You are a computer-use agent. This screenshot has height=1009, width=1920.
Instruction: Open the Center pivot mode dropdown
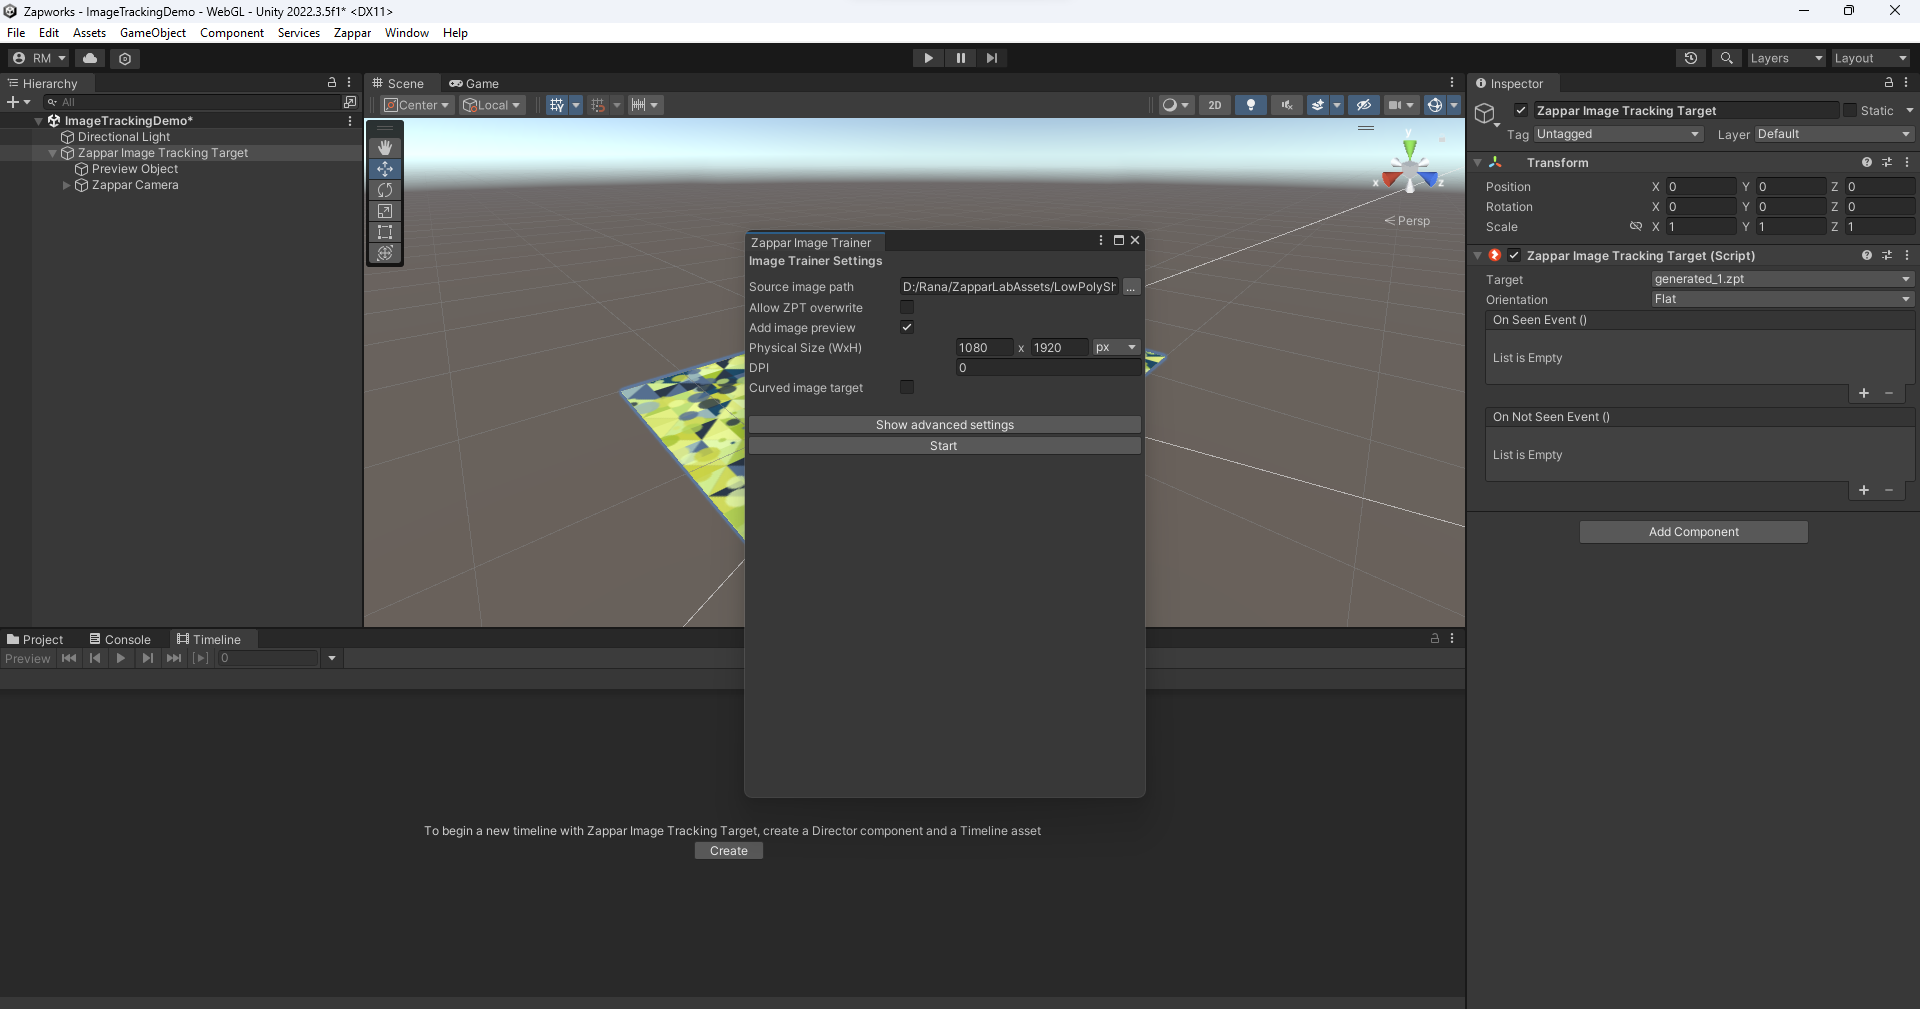(x=417, y=105)
